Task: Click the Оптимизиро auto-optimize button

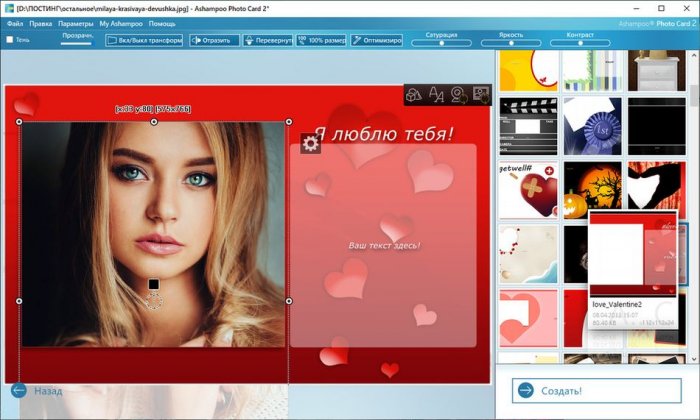Action: pos(377,40)
